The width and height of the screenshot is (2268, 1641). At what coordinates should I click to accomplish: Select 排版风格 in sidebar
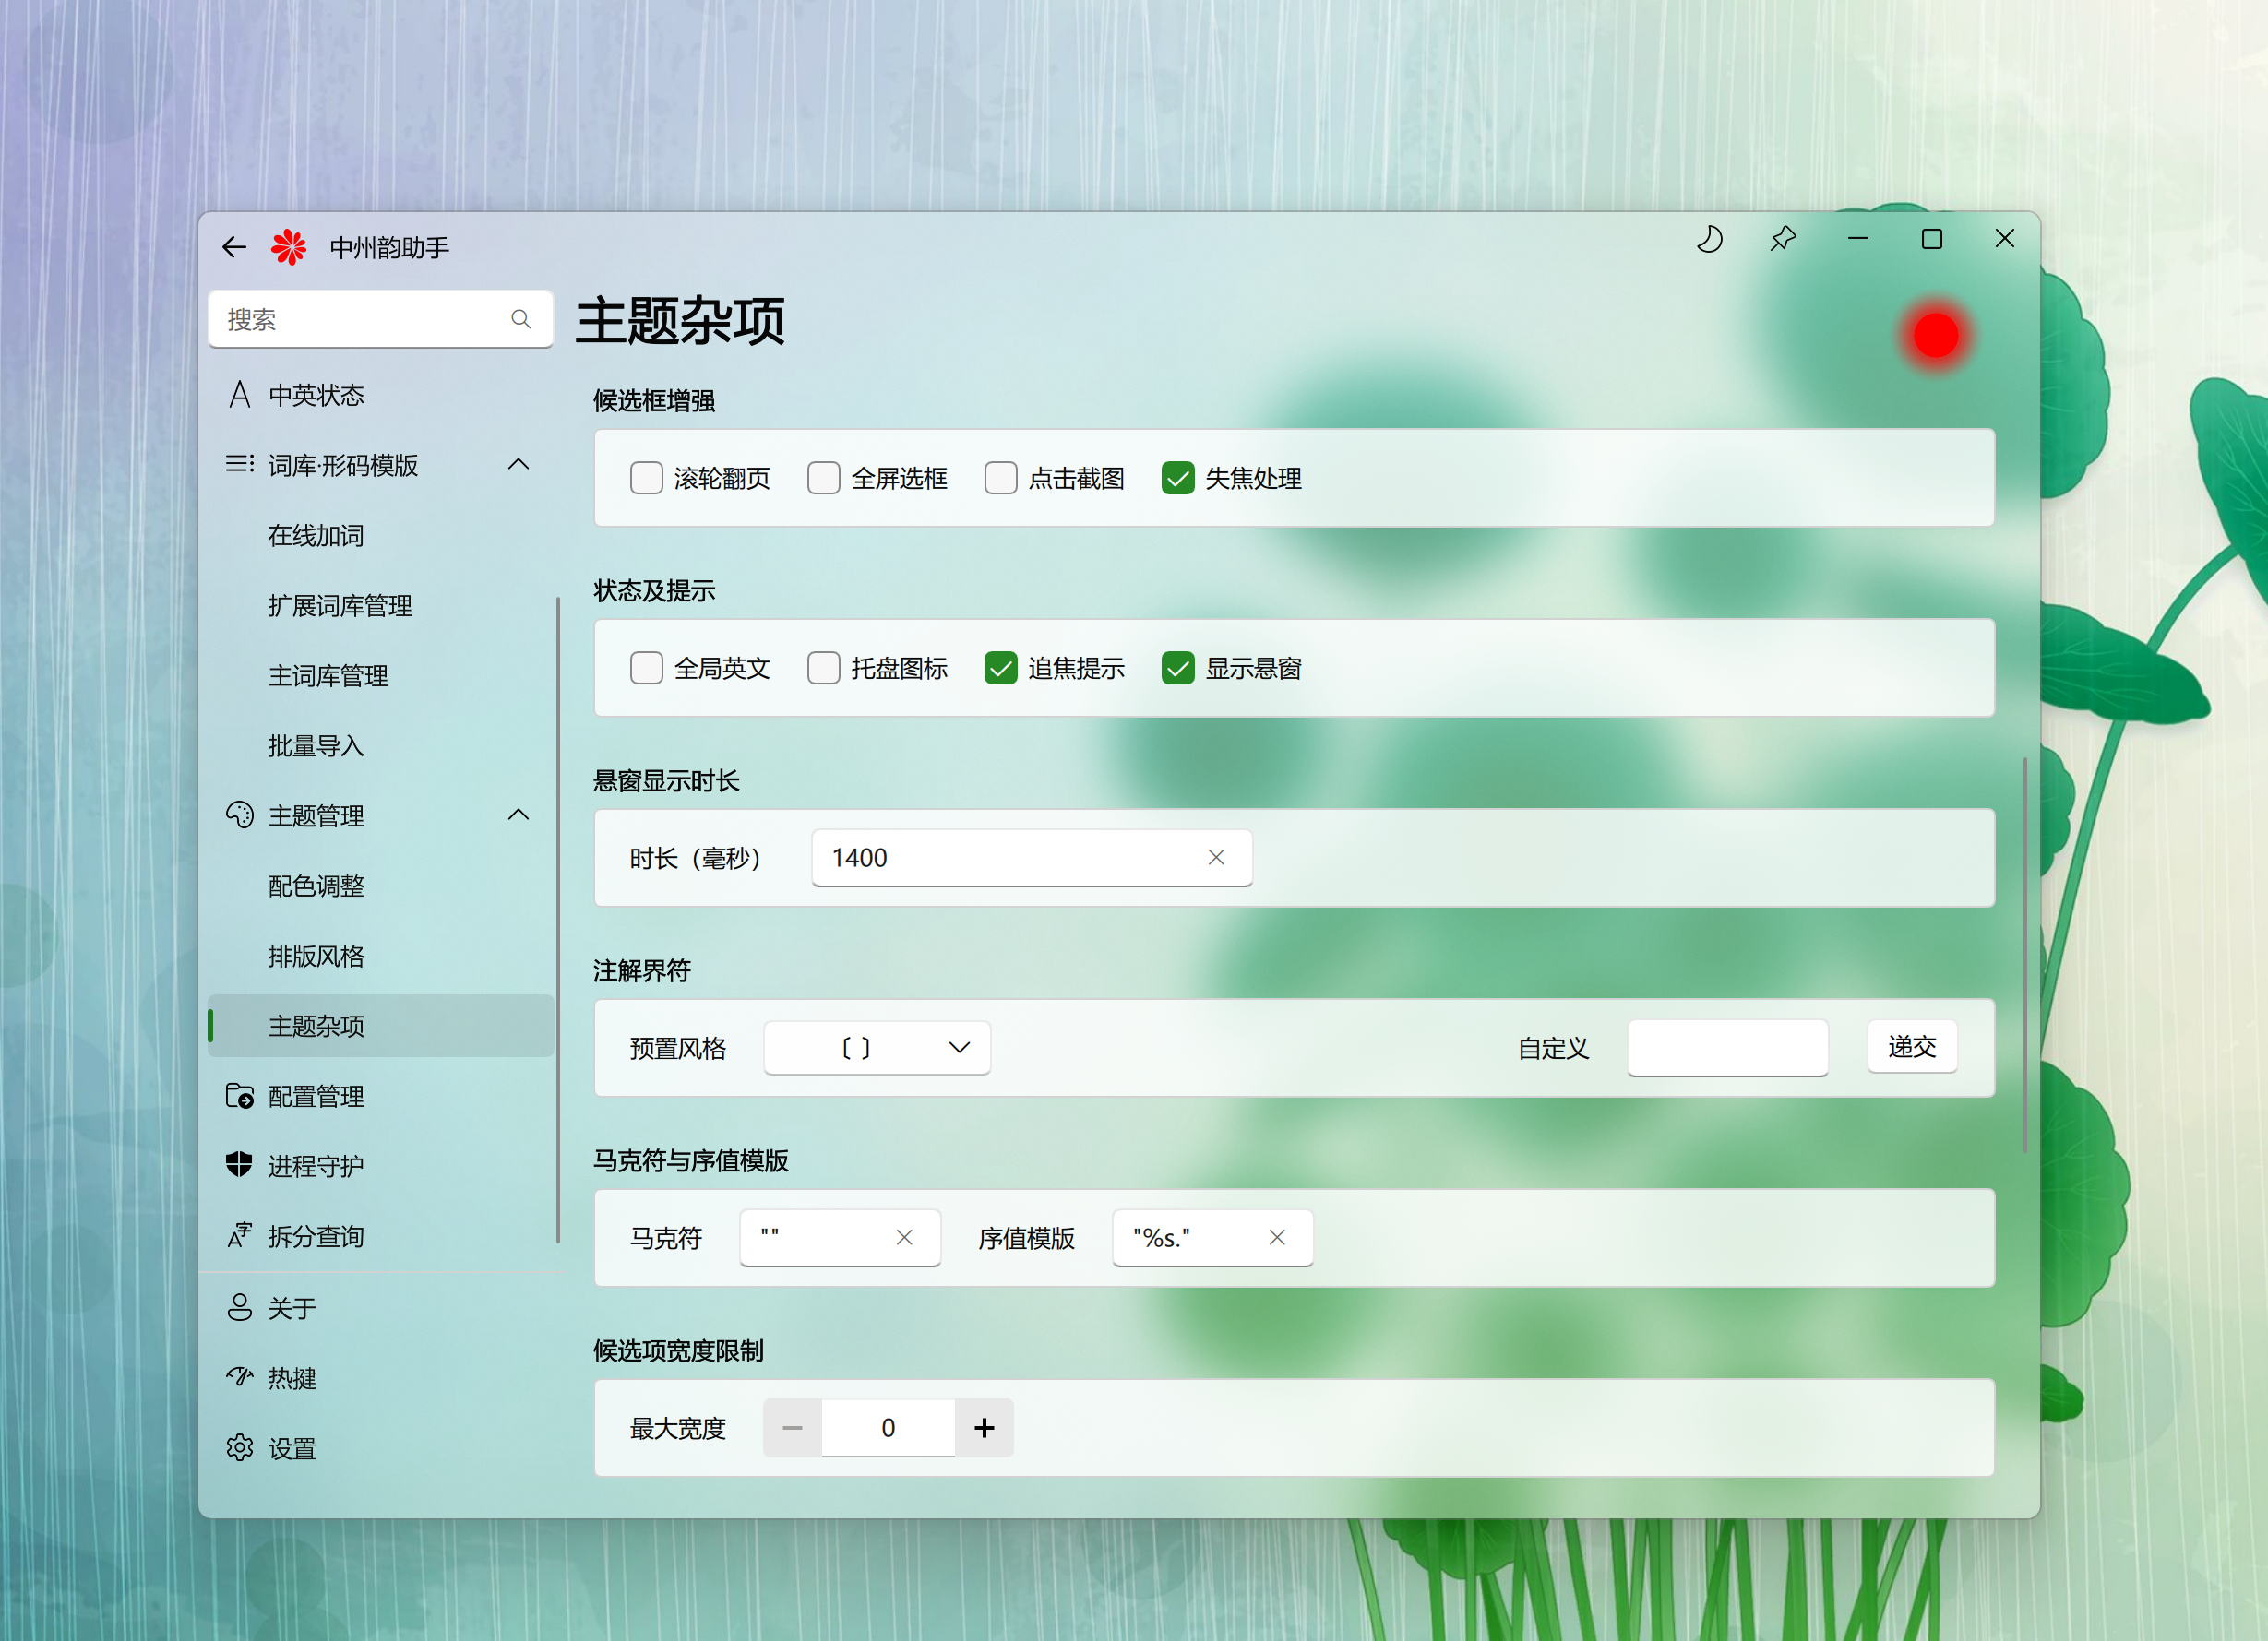click(x=315, y=956)
